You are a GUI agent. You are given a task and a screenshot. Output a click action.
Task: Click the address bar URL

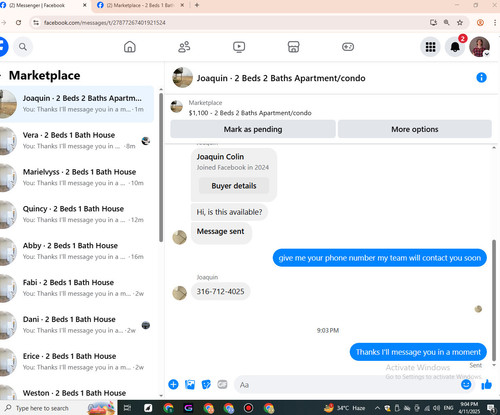pyautogui.click(x=105, y=23)
